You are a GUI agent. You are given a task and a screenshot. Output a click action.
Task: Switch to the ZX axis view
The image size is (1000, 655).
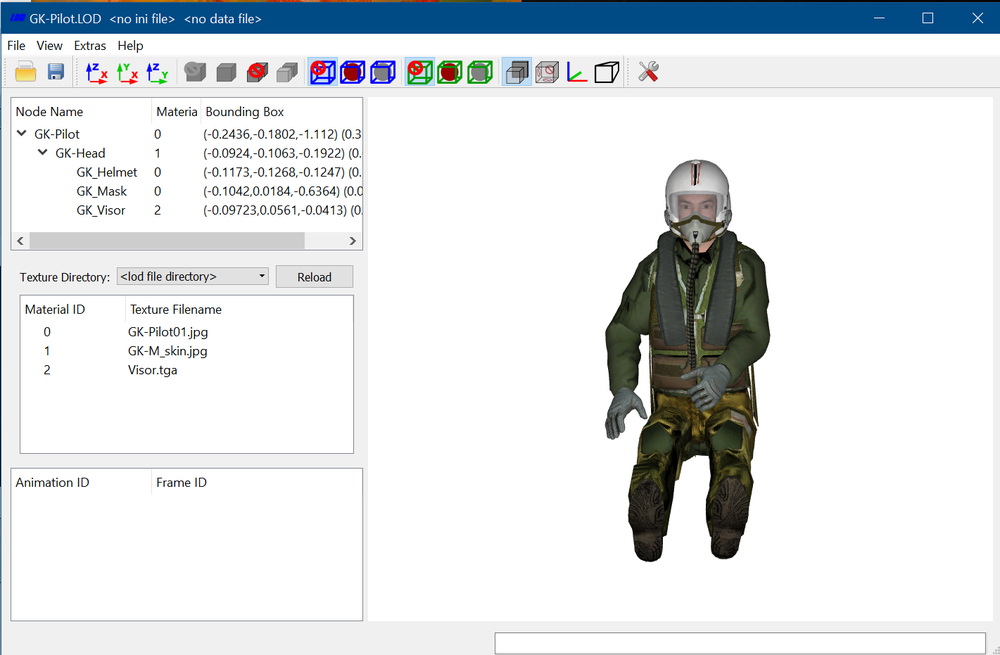(96, 72)
